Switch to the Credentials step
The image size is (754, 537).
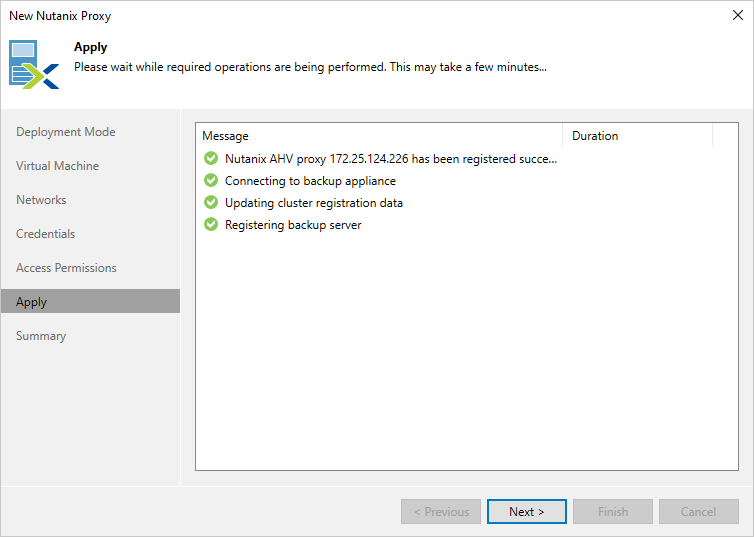(46, 234)
